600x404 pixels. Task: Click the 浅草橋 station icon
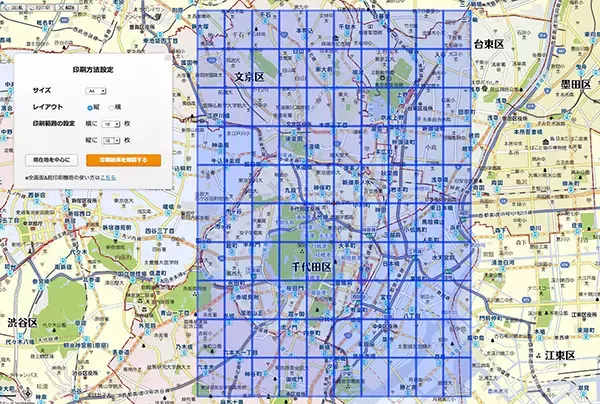coord(440,185)
